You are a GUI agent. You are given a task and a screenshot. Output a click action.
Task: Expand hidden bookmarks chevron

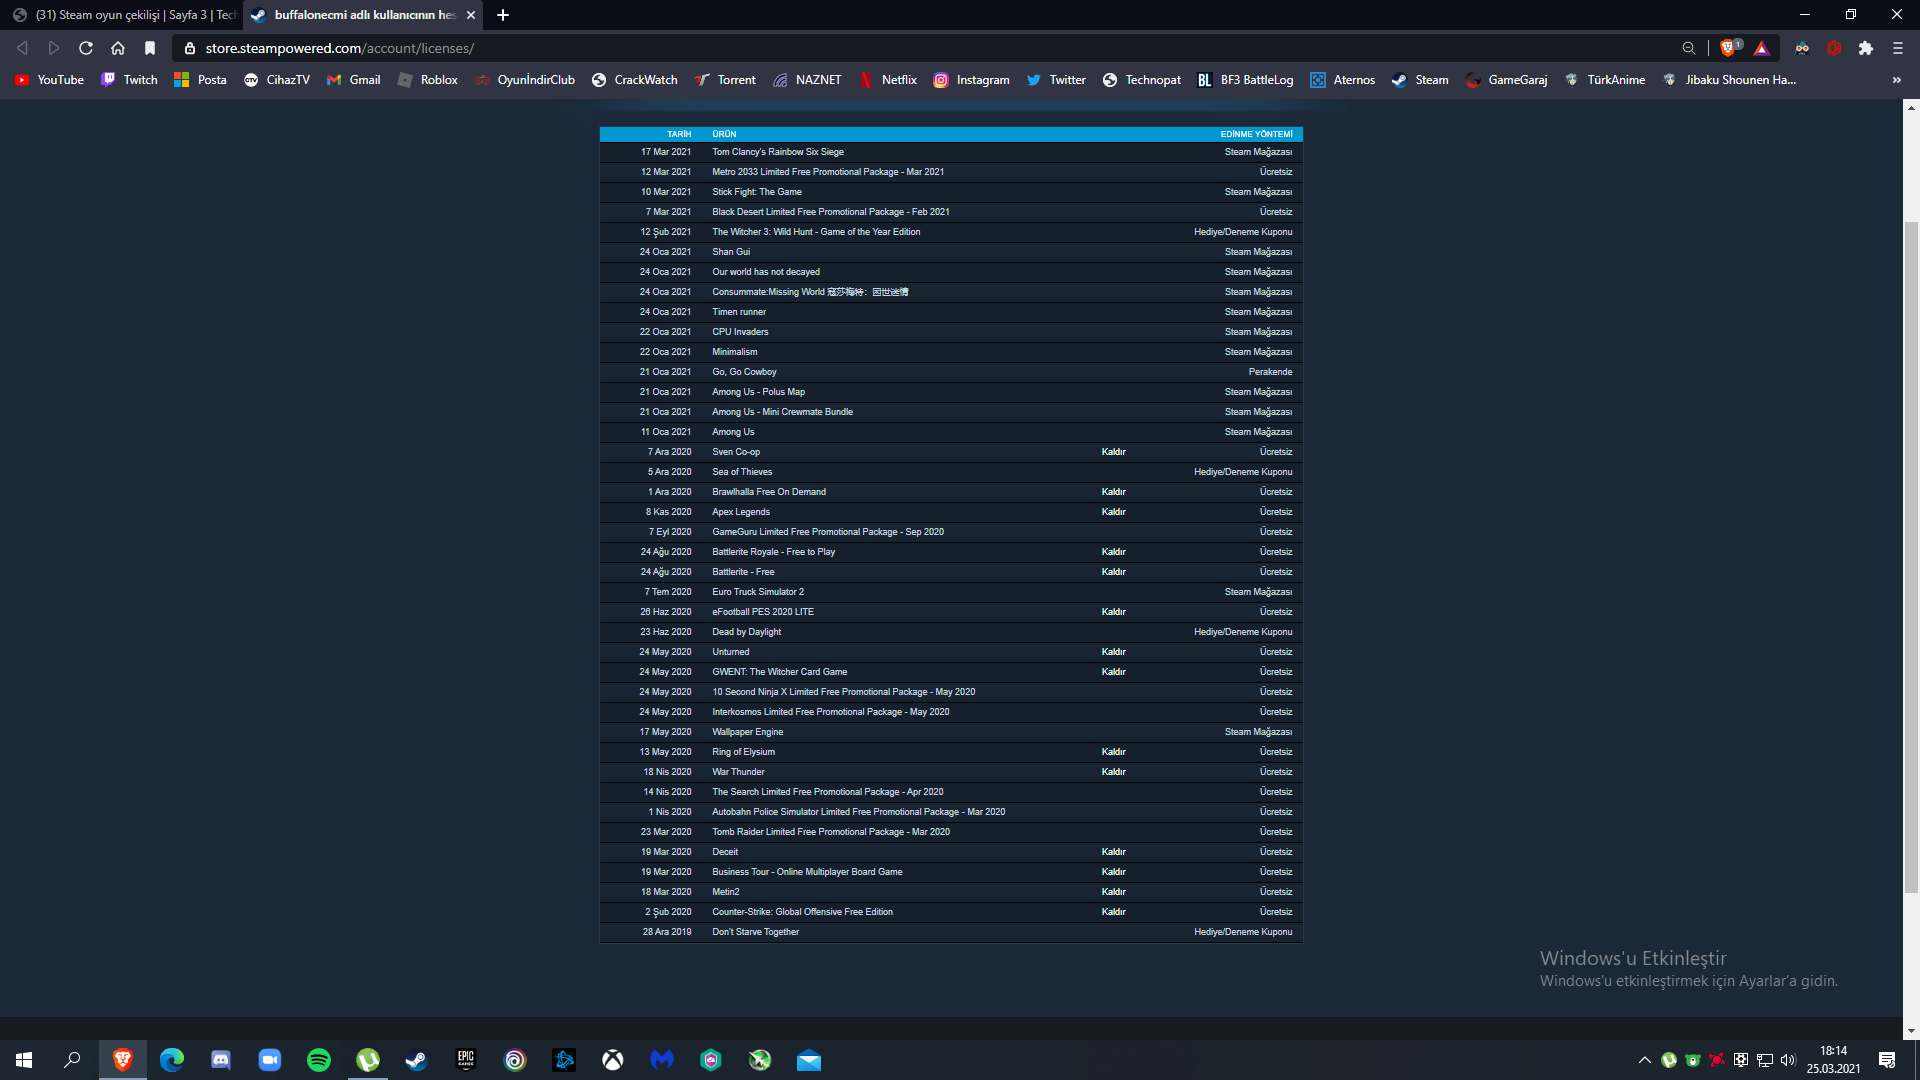(x=1896, y=80)
